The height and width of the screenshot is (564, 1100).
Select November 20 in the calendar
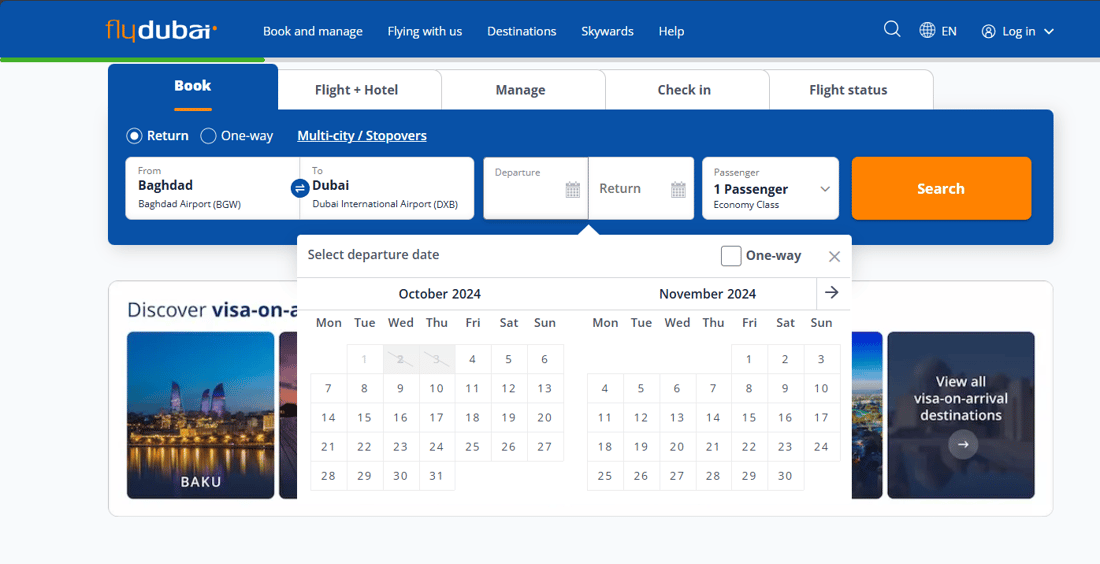[677, 446]
